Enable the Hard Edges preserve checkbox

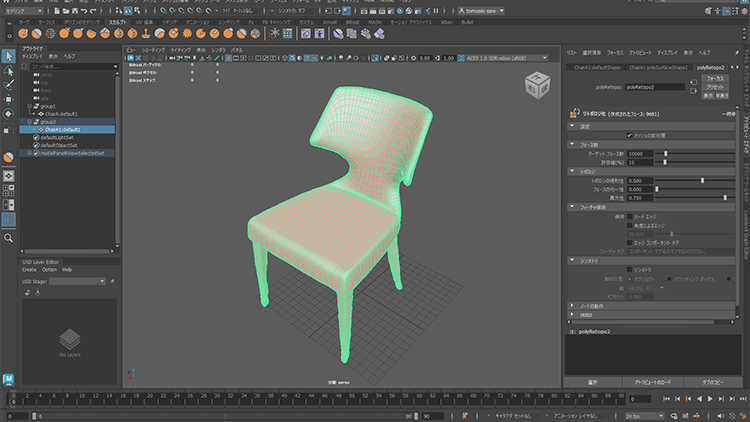point(629,217)
